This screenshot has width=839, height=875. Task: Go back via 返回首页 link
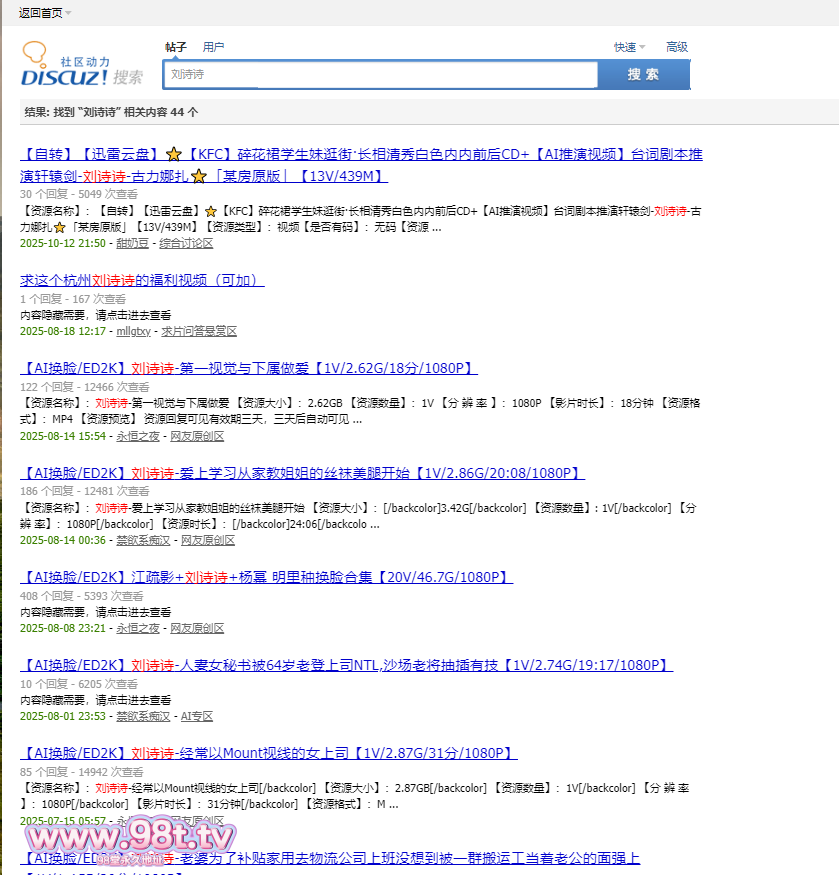(x=40, y=13)
